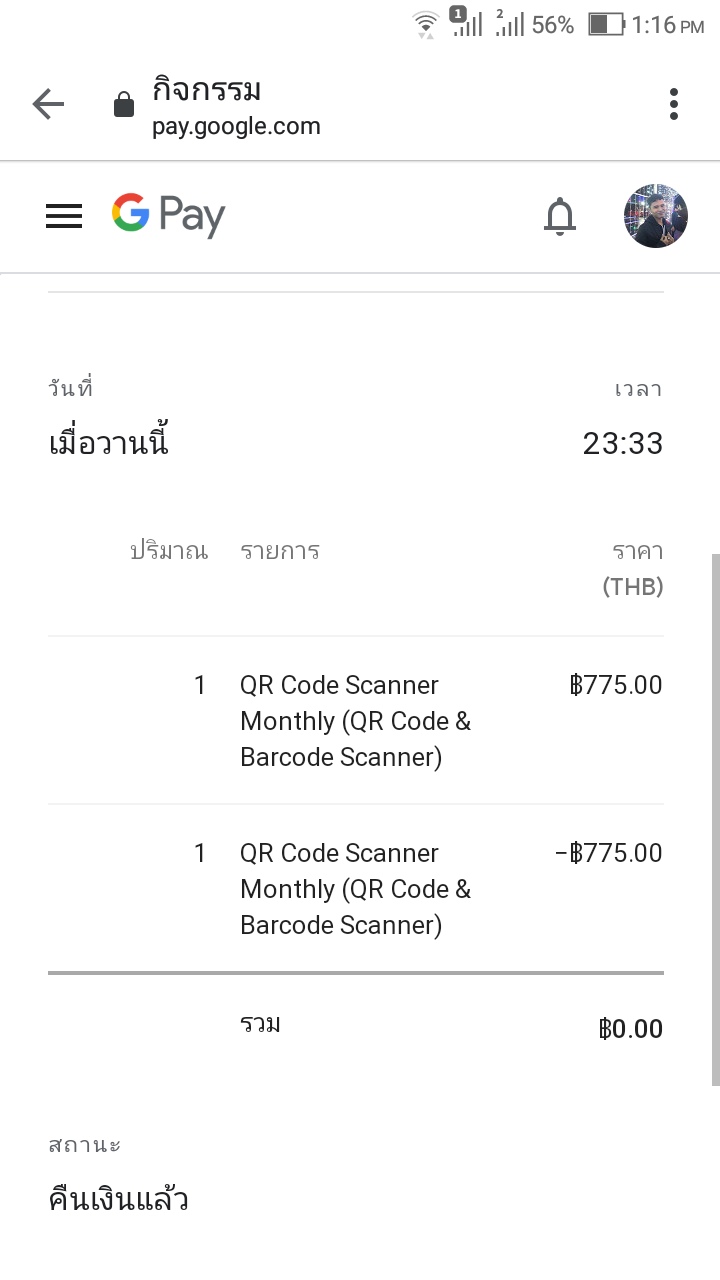Open notifications bell

[x=560, y=216]
